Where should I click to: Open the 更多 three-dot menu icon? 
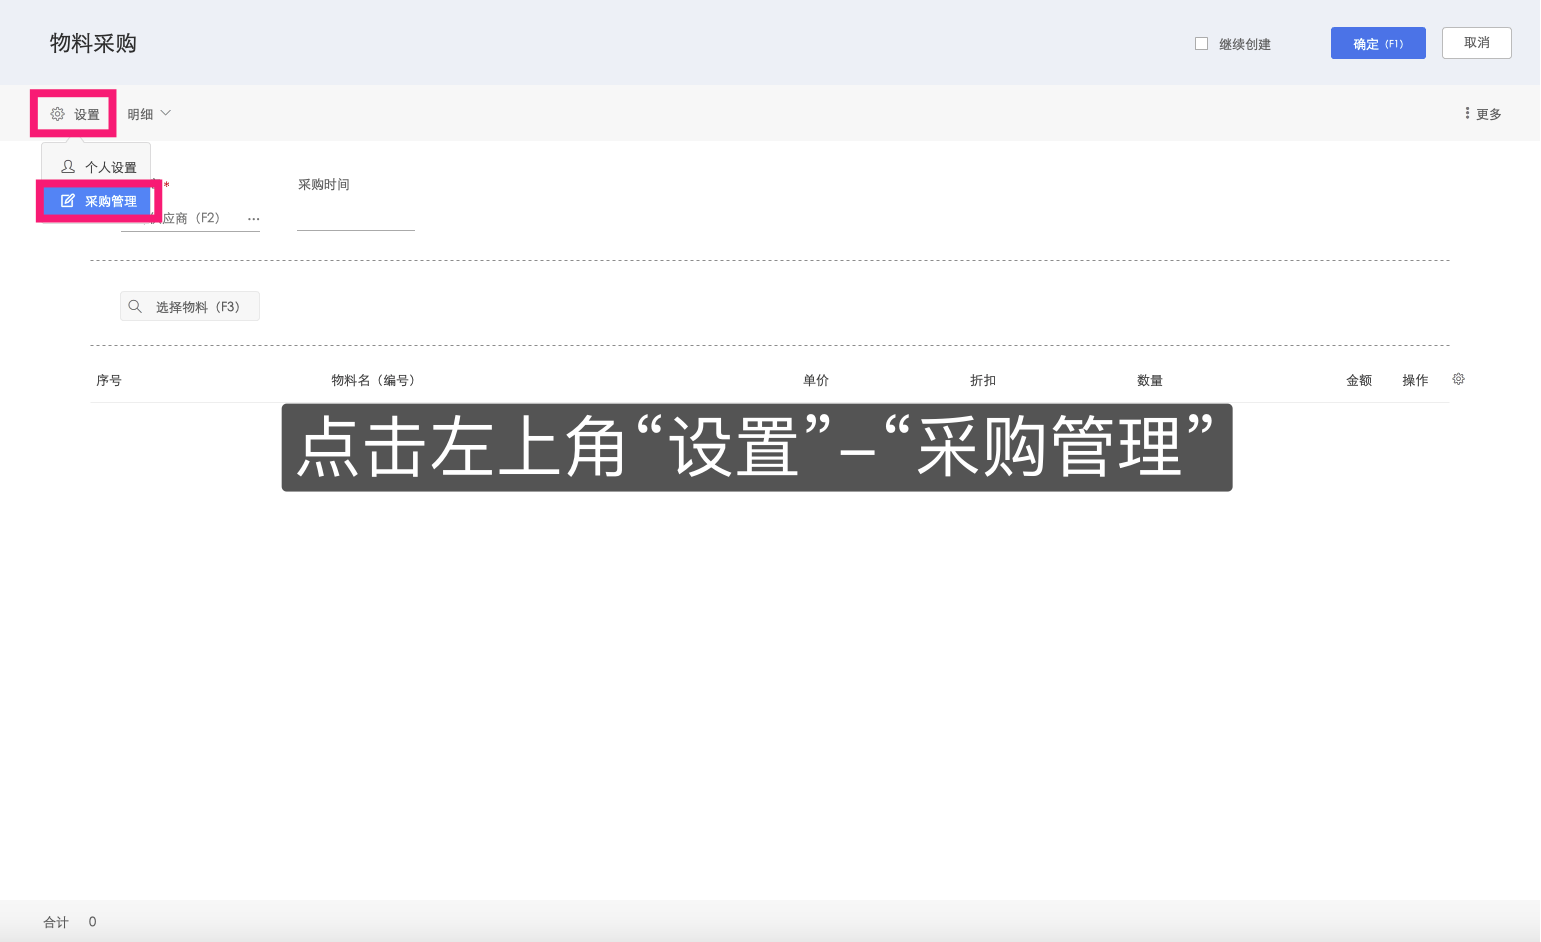tap(1466, 113)
